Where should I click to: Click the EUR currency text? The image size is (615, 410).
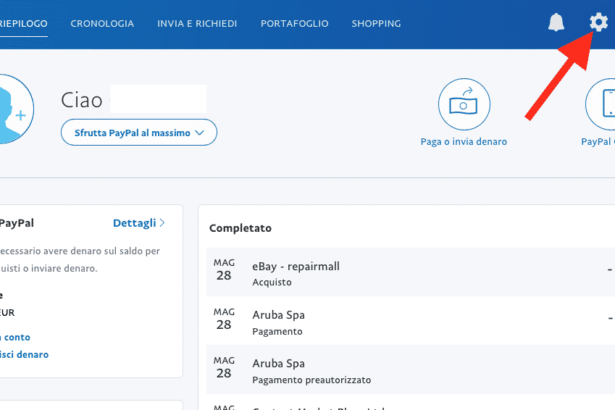pyautogui.click(x=7, y=312)
